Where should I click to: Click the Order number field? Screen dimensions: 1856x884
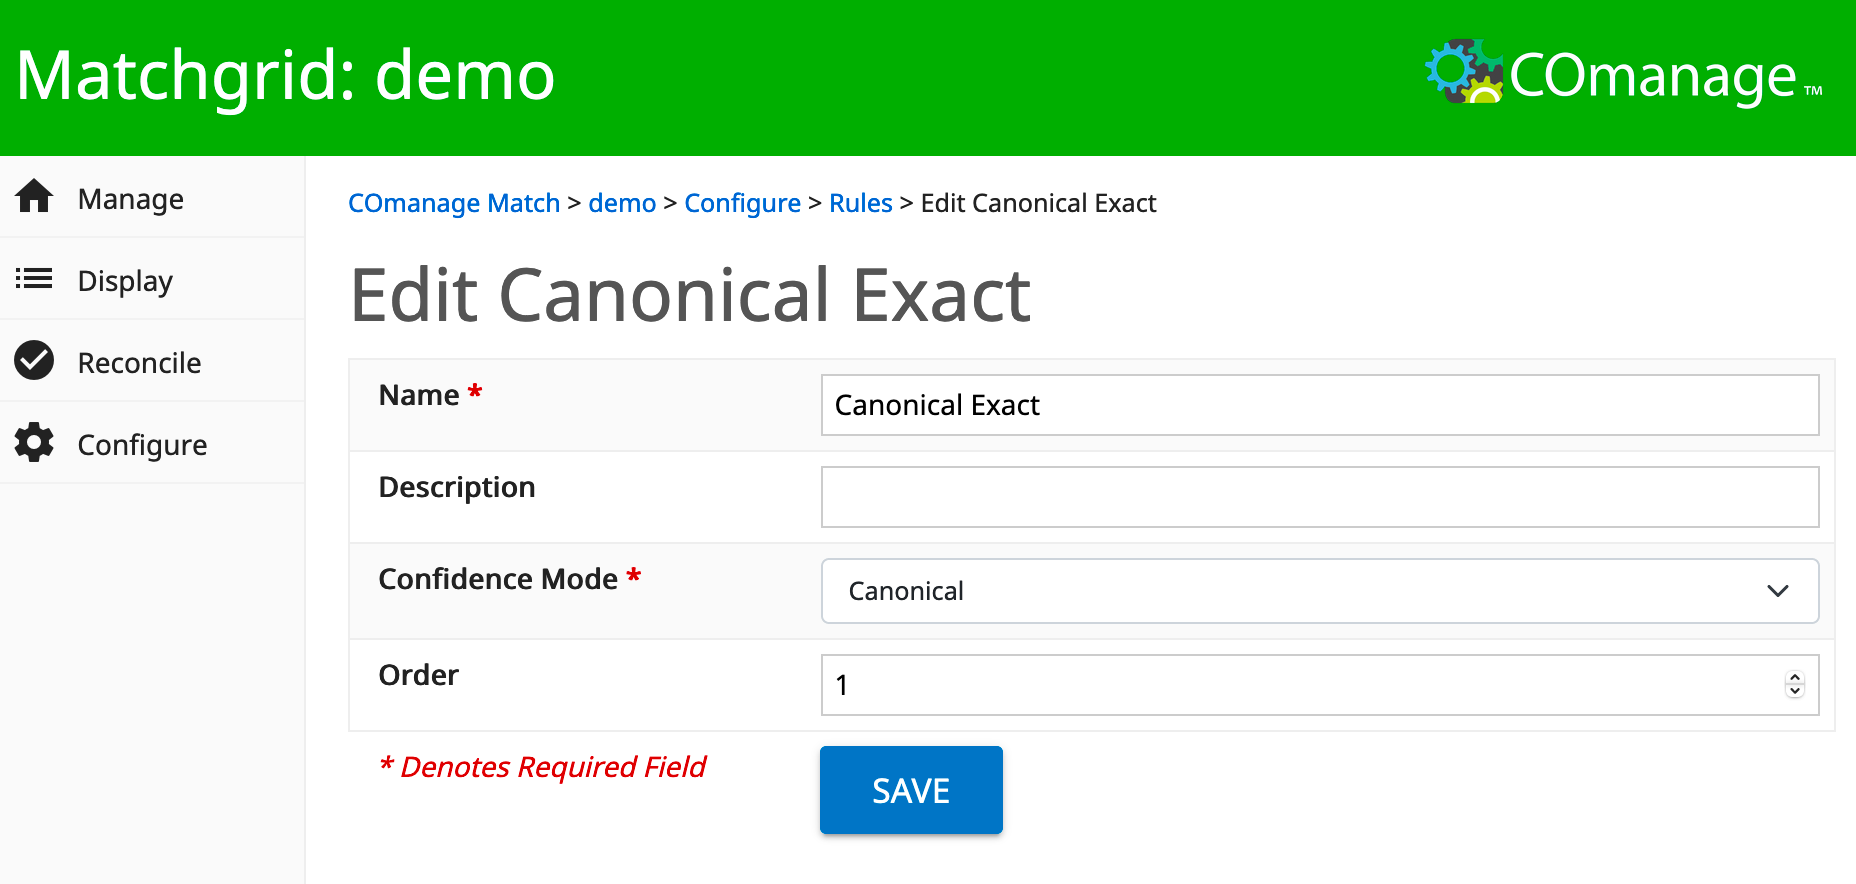[x=1300, y=685]
